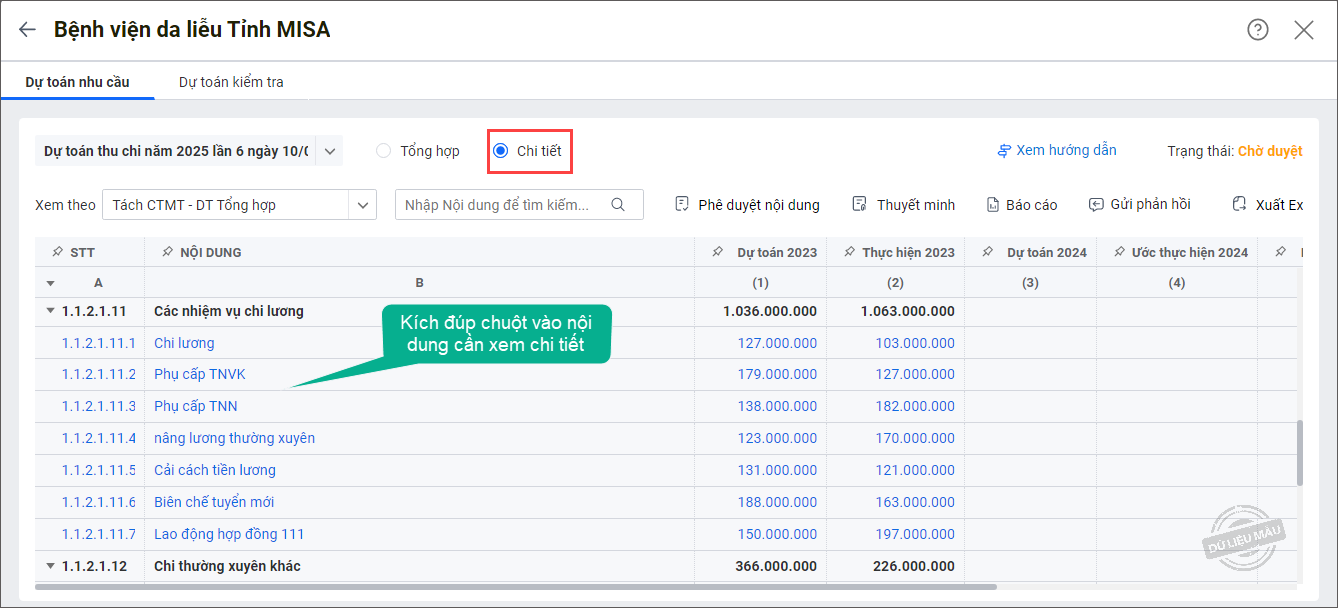Switch to Dự toán kiểm tra tab

pyautogui.click(x=231, y=82)
